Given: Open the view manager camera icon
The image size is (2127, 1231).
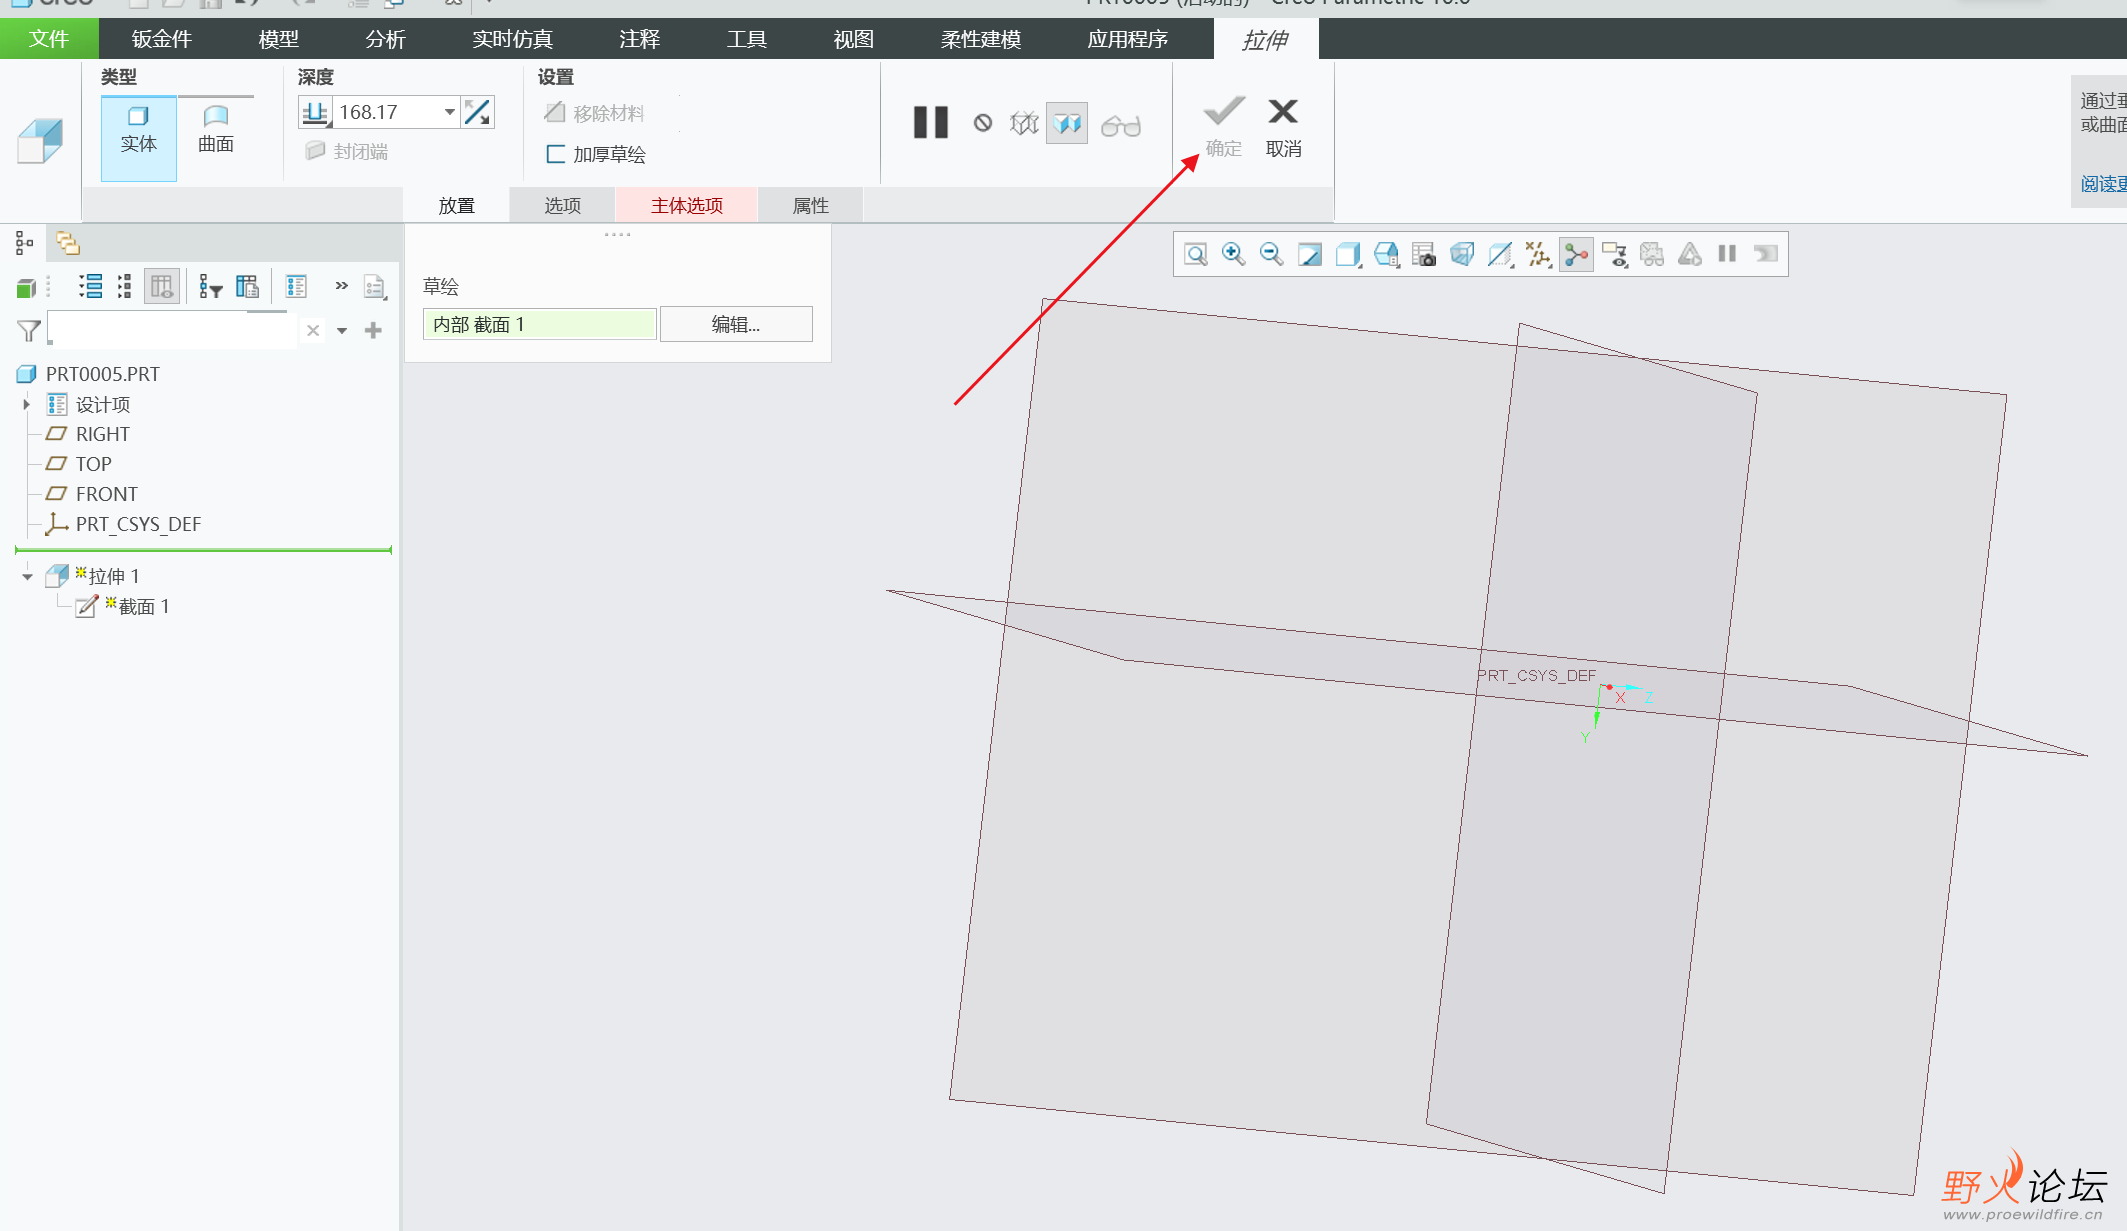Looking at the screenshot, I should [1424, 254].
